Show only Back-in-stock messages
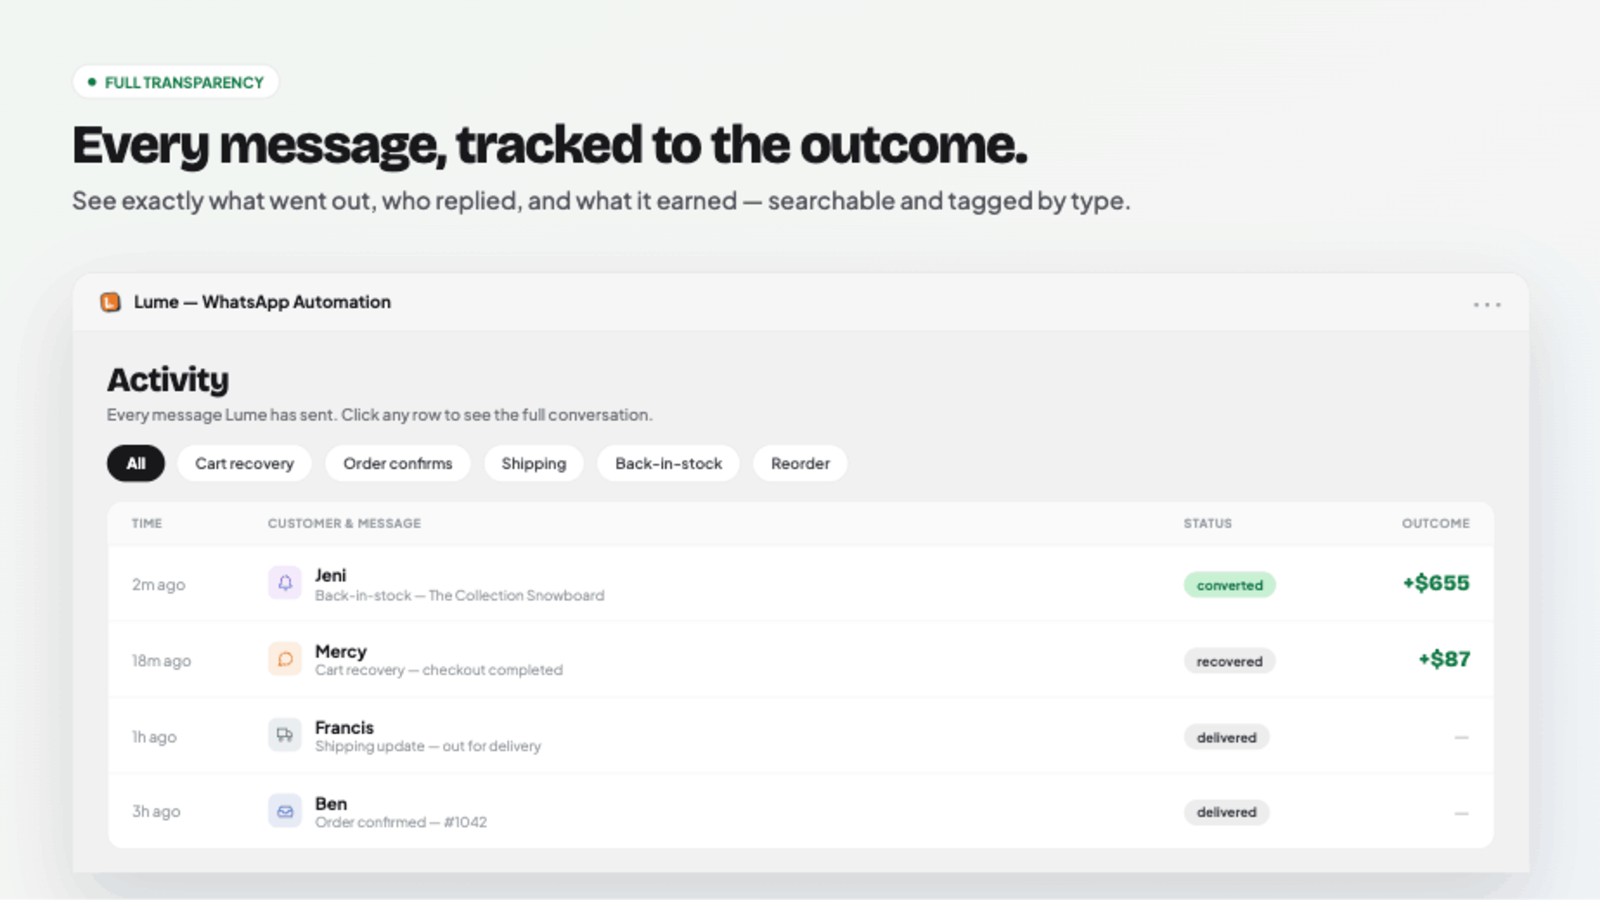 click(x=668, y=463)
